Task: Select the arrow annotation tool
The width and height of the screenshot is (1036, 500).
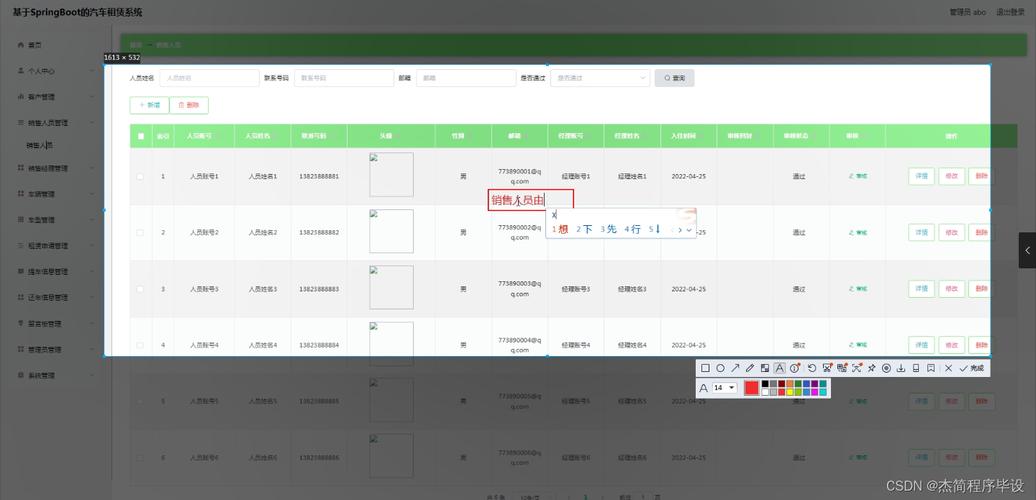Action: coord(735,368)
